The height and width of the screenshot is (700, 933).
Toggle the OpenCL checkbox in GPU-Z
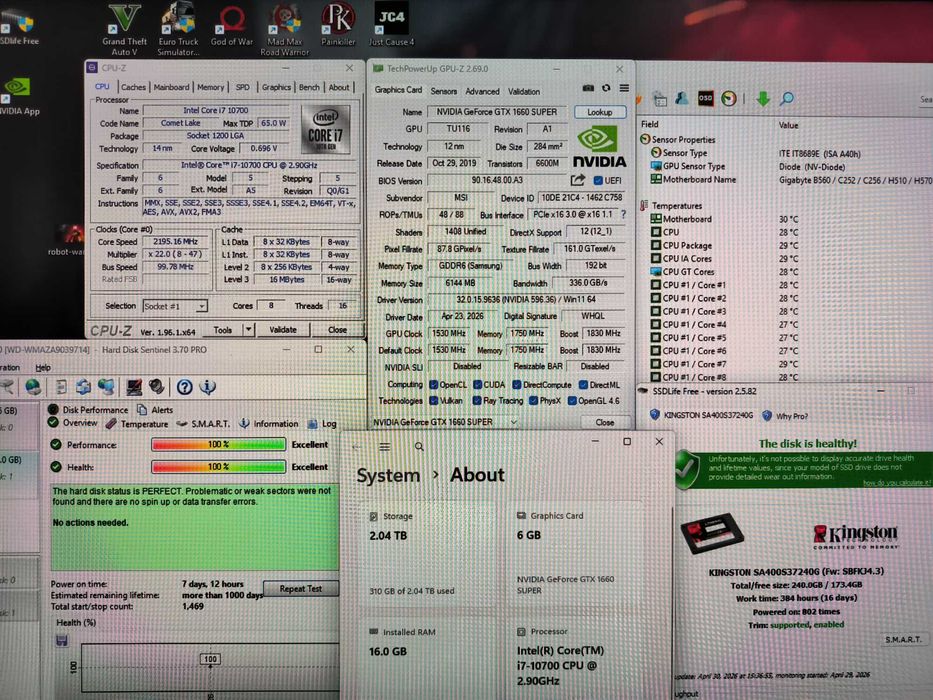pos(434,385)
